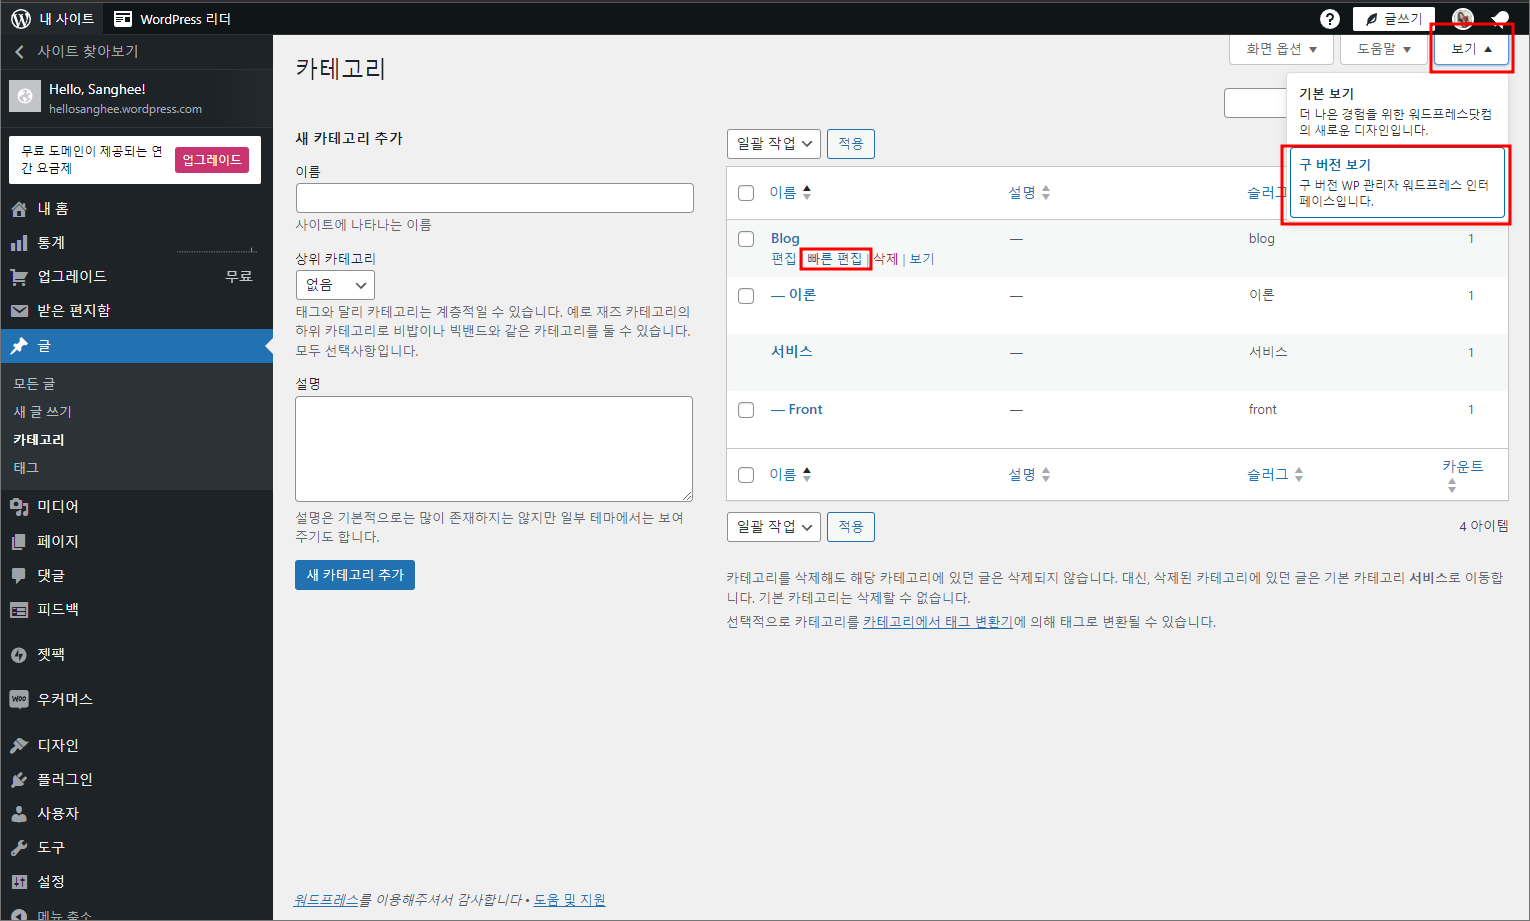Select the 글 pin menu item
1530x921 pixels.
click(x=136, y=346)
